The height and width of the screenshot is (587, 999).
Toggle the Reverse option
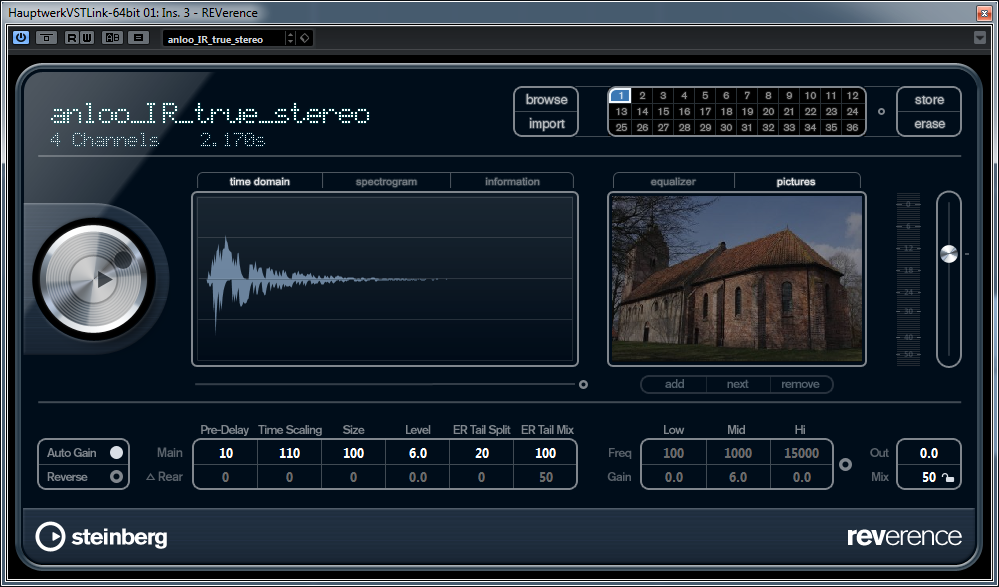tap(116, 477)
